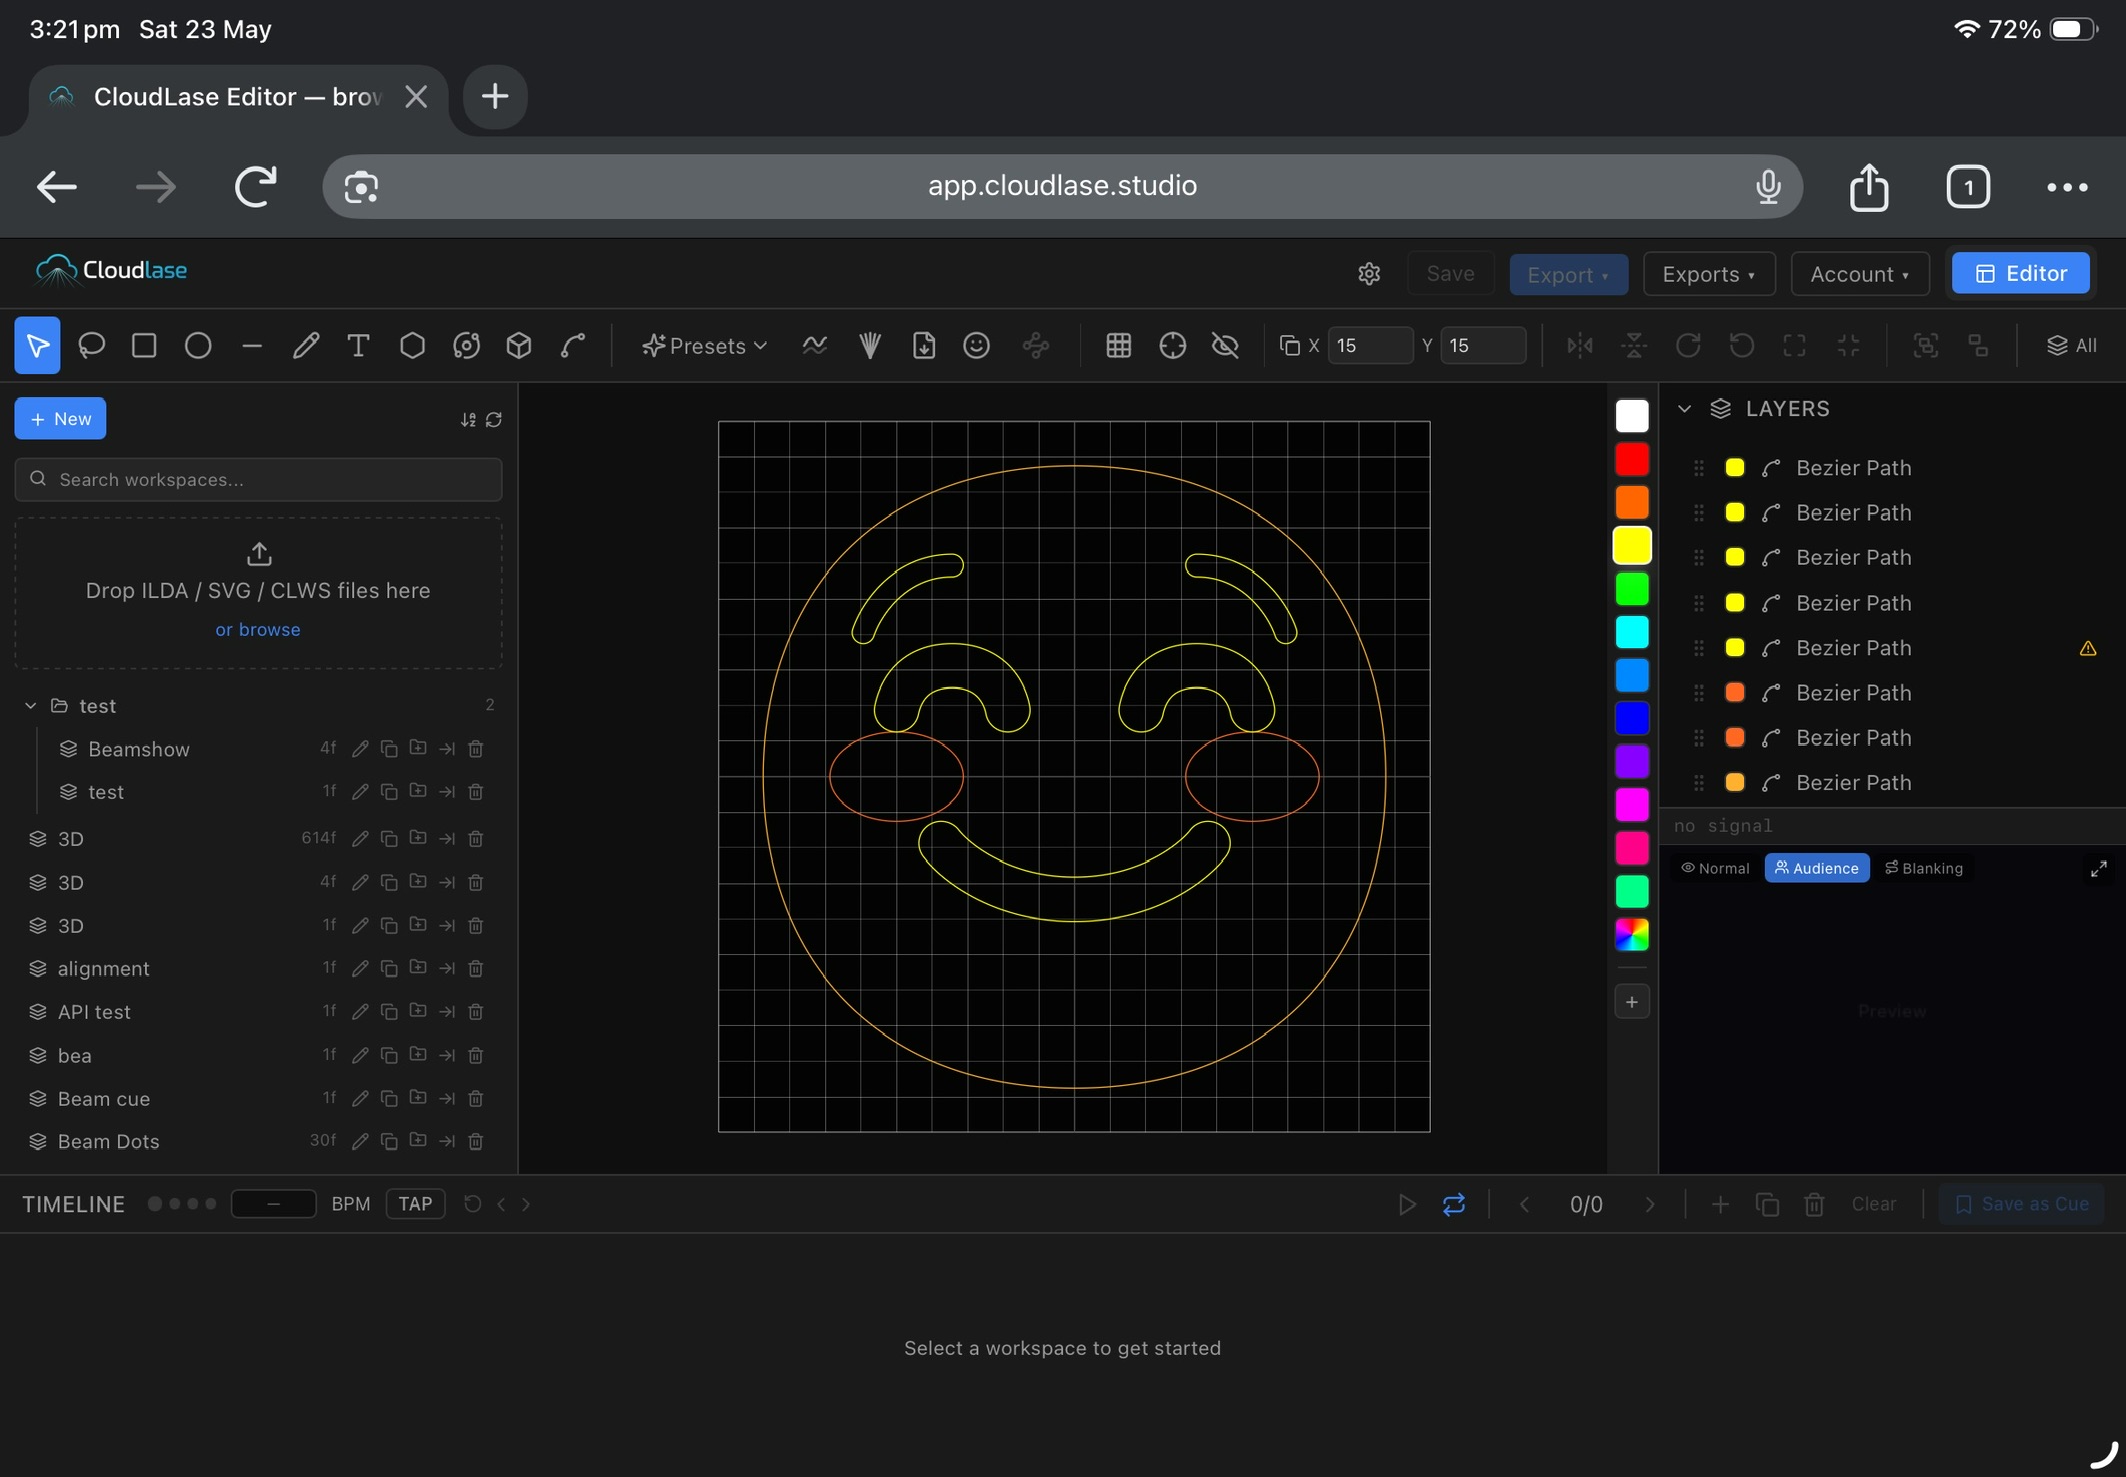Image resolution: width=2126 pixels, height=1477 pixels.
Task: Click the warning icon on Bezier Path
Action: [2088, 649]
